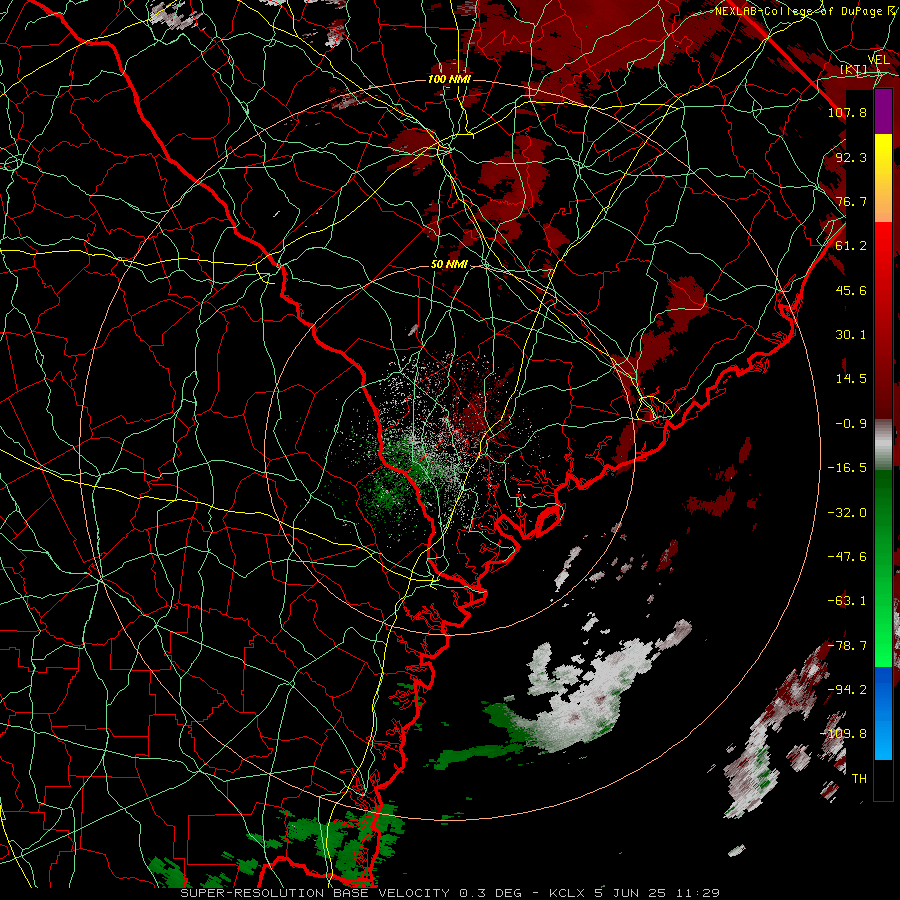Select the -16.5 scale value
The width and height of the screenshot is (900, 900).
pyautogui.click(x=847, y=468)
